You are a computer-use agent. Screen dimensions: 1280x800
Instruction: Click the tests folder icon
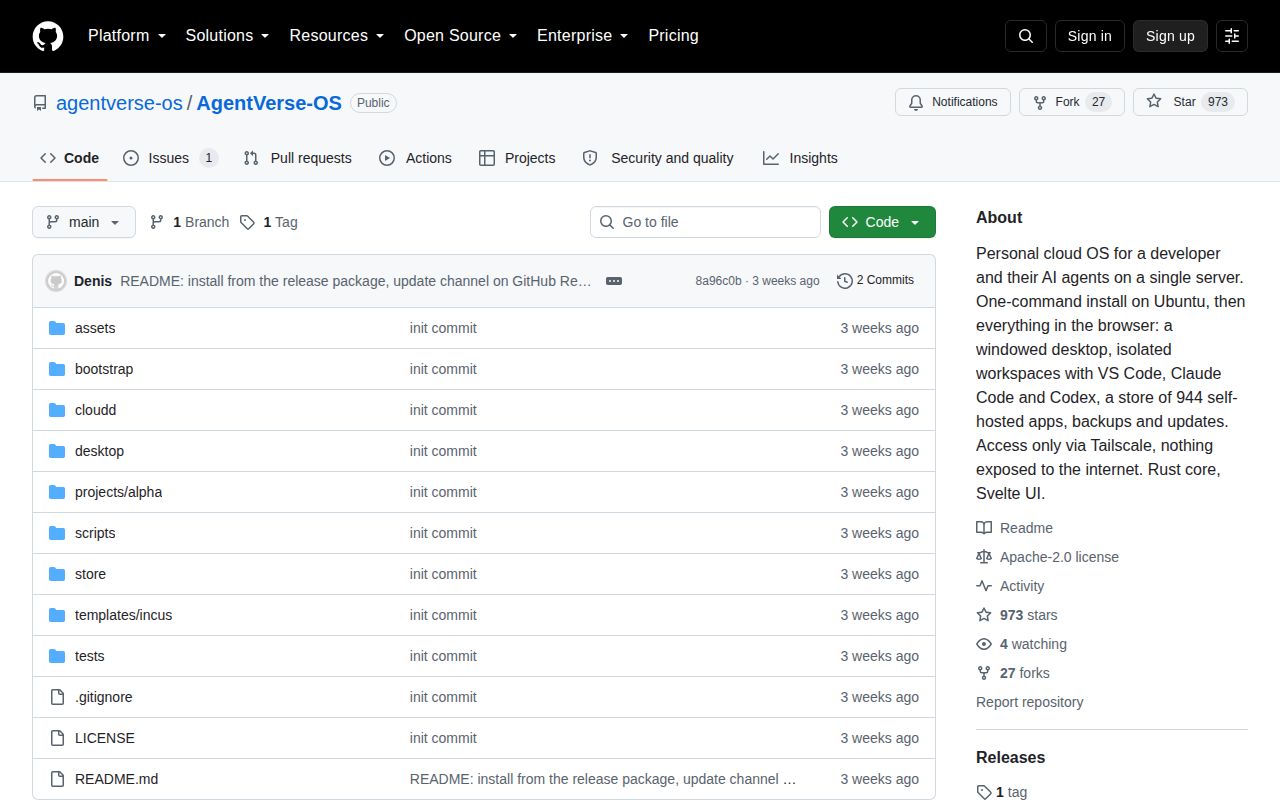(57, 656)
